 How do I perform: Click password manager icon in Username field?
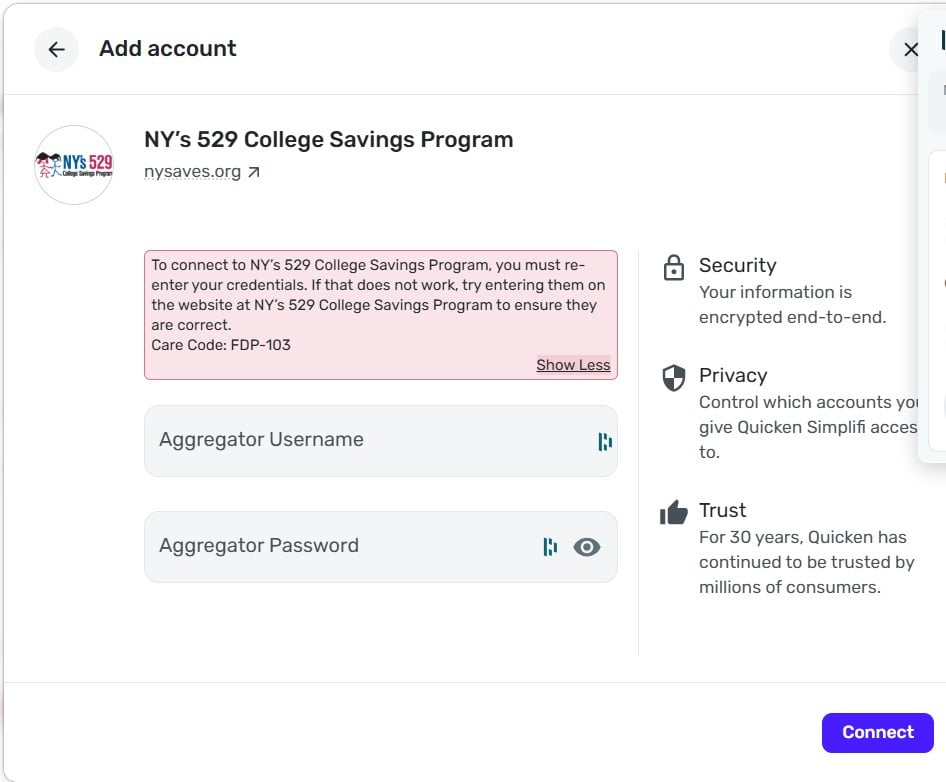click(x=604, y=441)
